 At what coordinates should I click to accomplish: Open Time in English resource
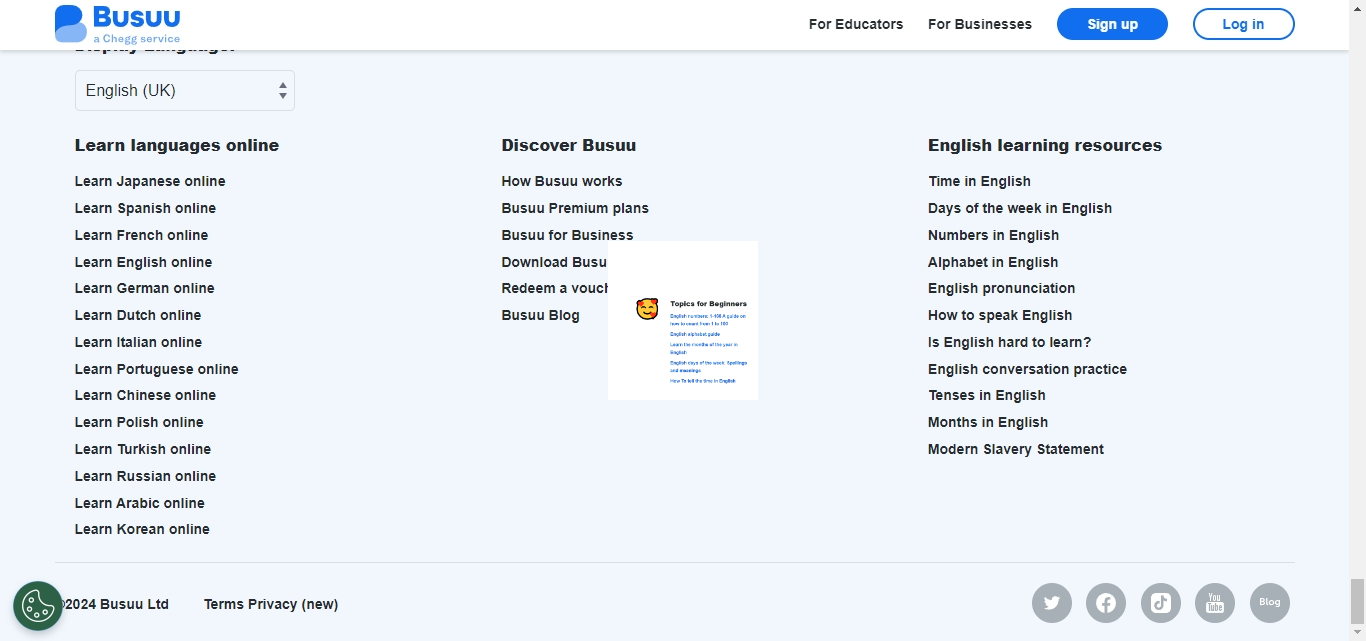pyautogui.click(x=979, y=181)
